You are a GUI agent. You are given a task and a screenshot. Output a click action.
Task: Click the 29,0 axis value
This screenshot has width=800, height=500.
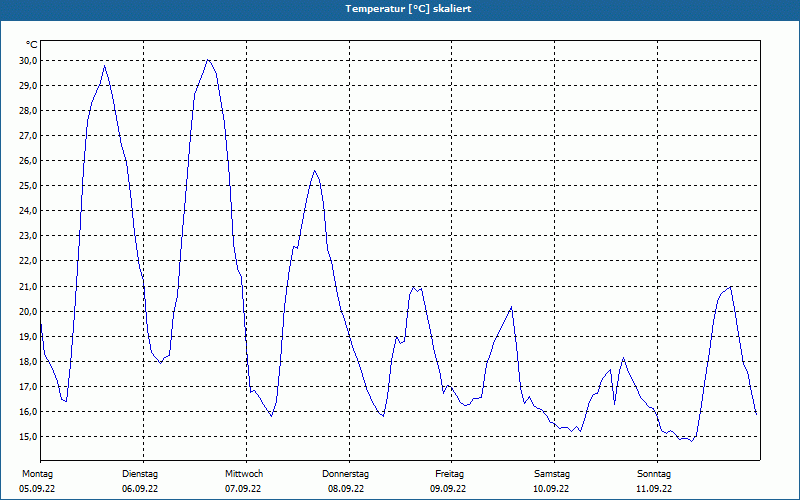pos(28,86)
